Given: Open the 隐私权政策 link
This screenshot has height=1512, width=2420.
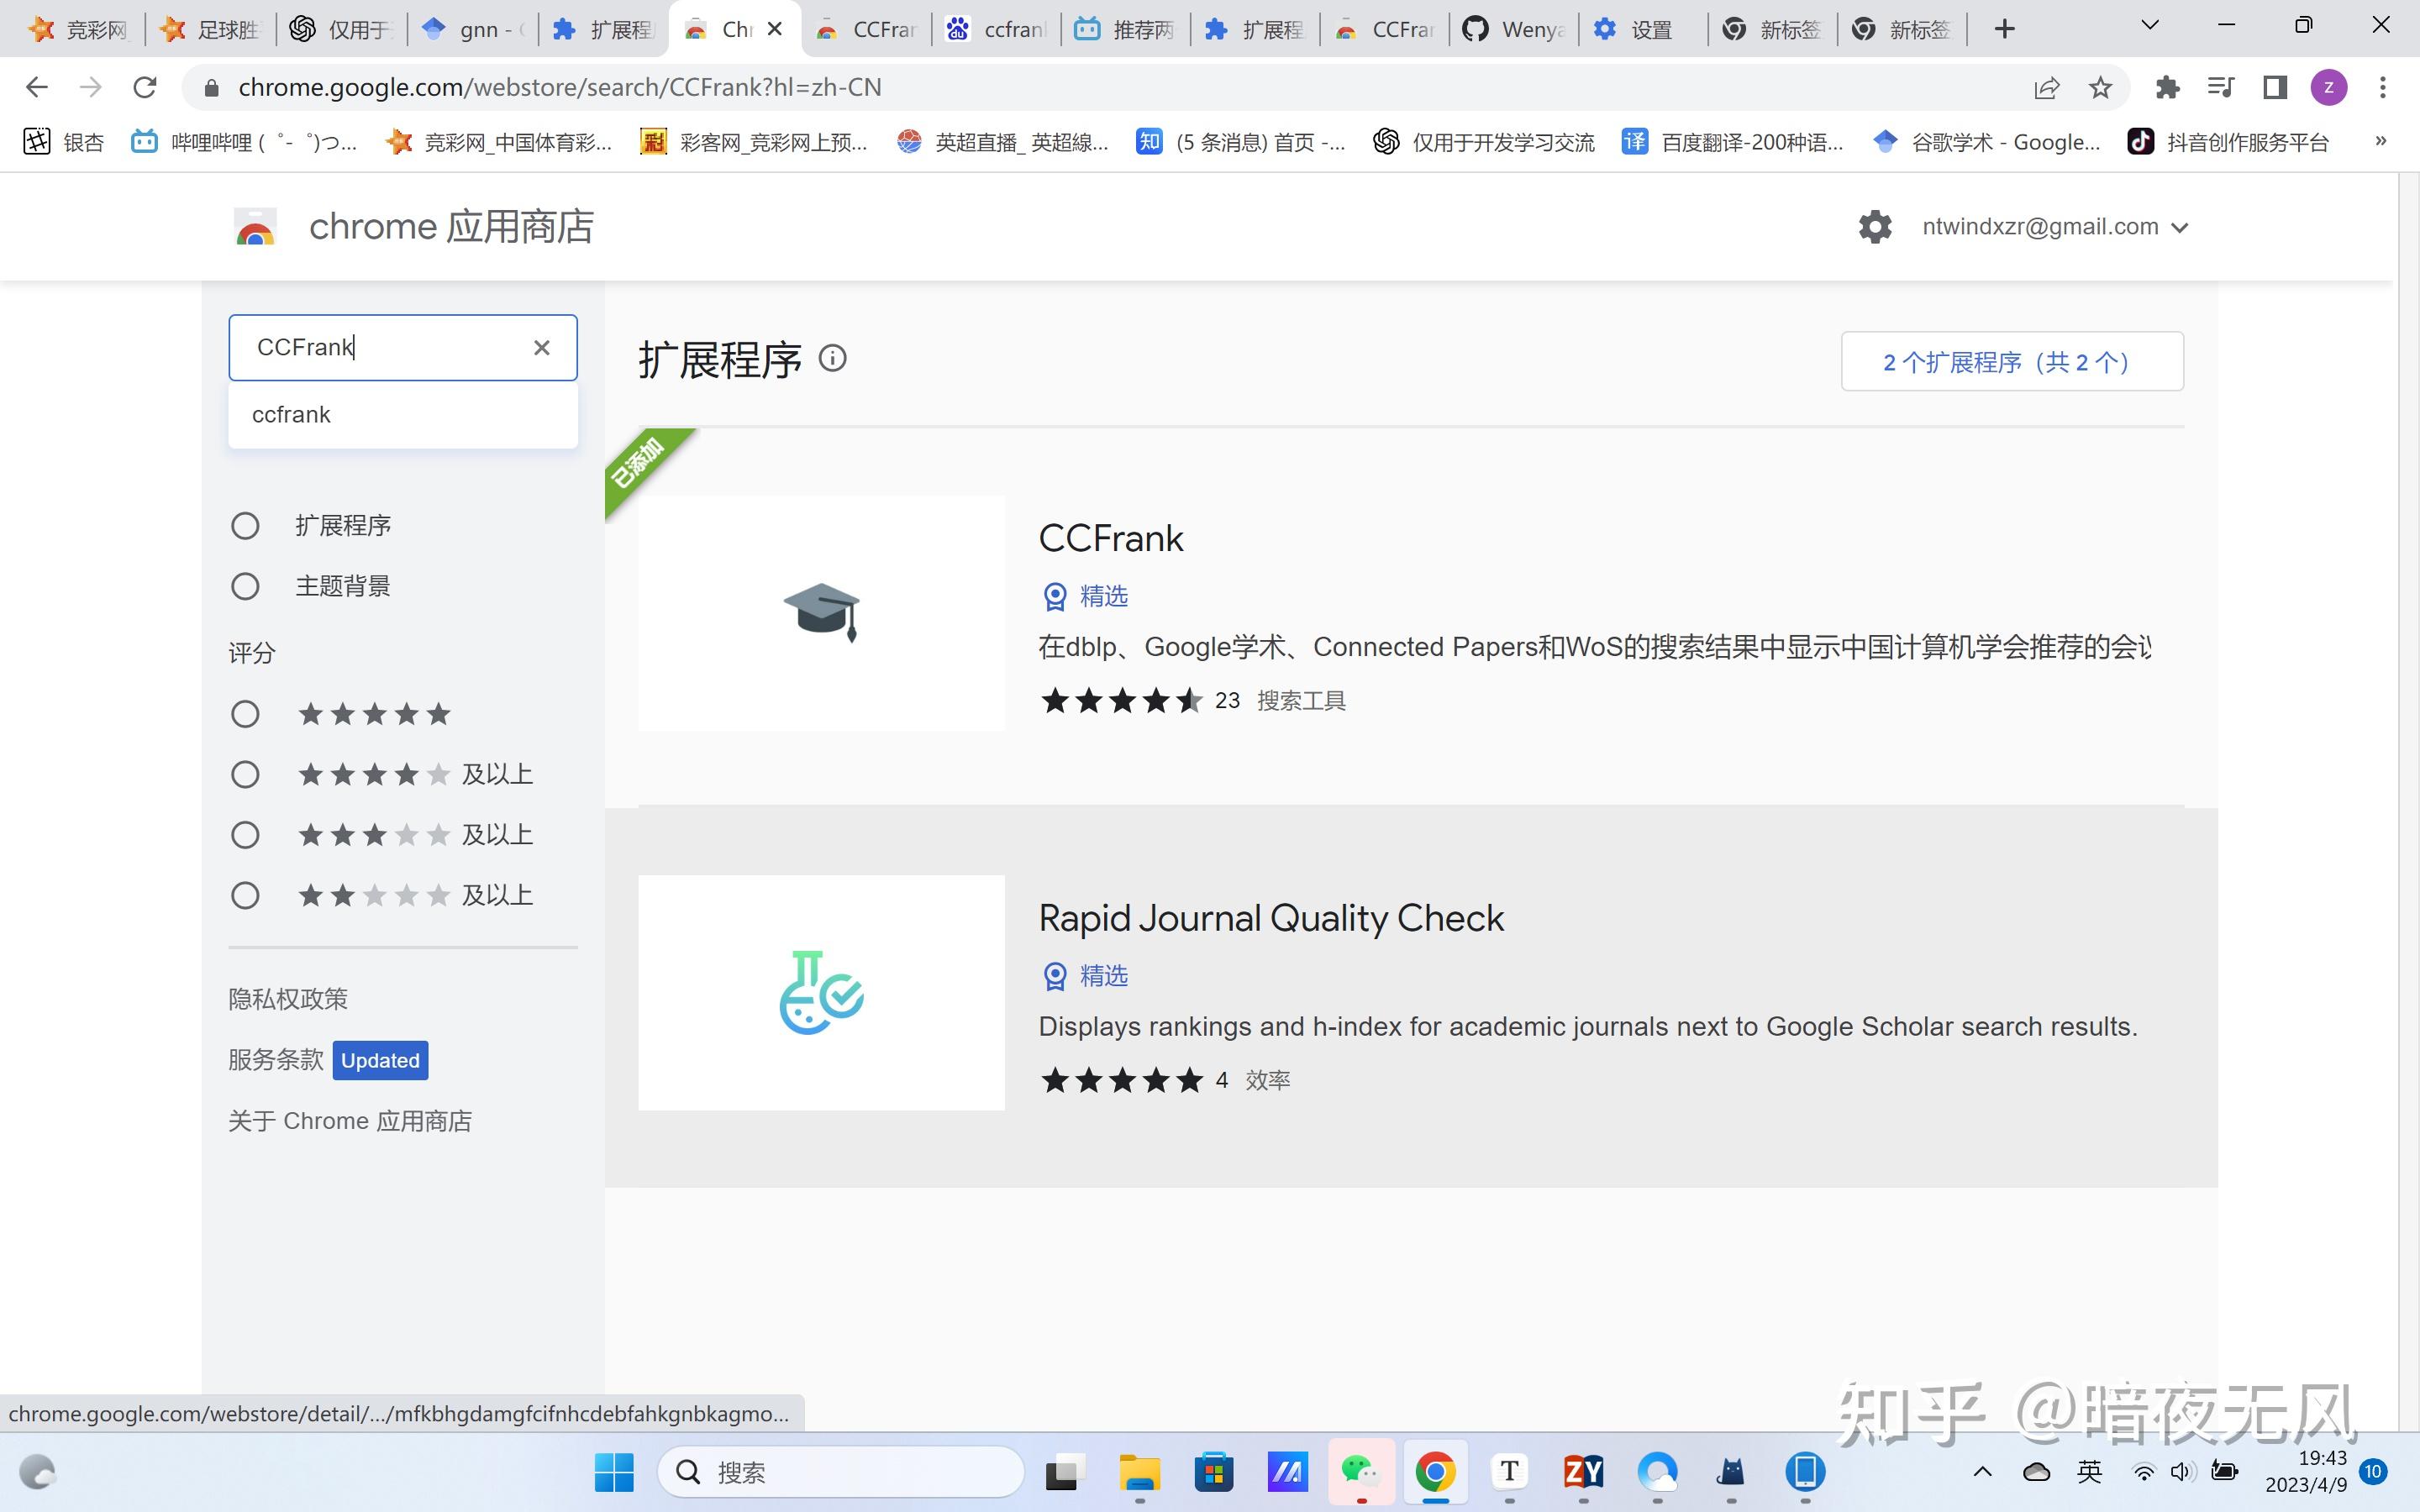Looking at the screenshot, I should [288, 999].
